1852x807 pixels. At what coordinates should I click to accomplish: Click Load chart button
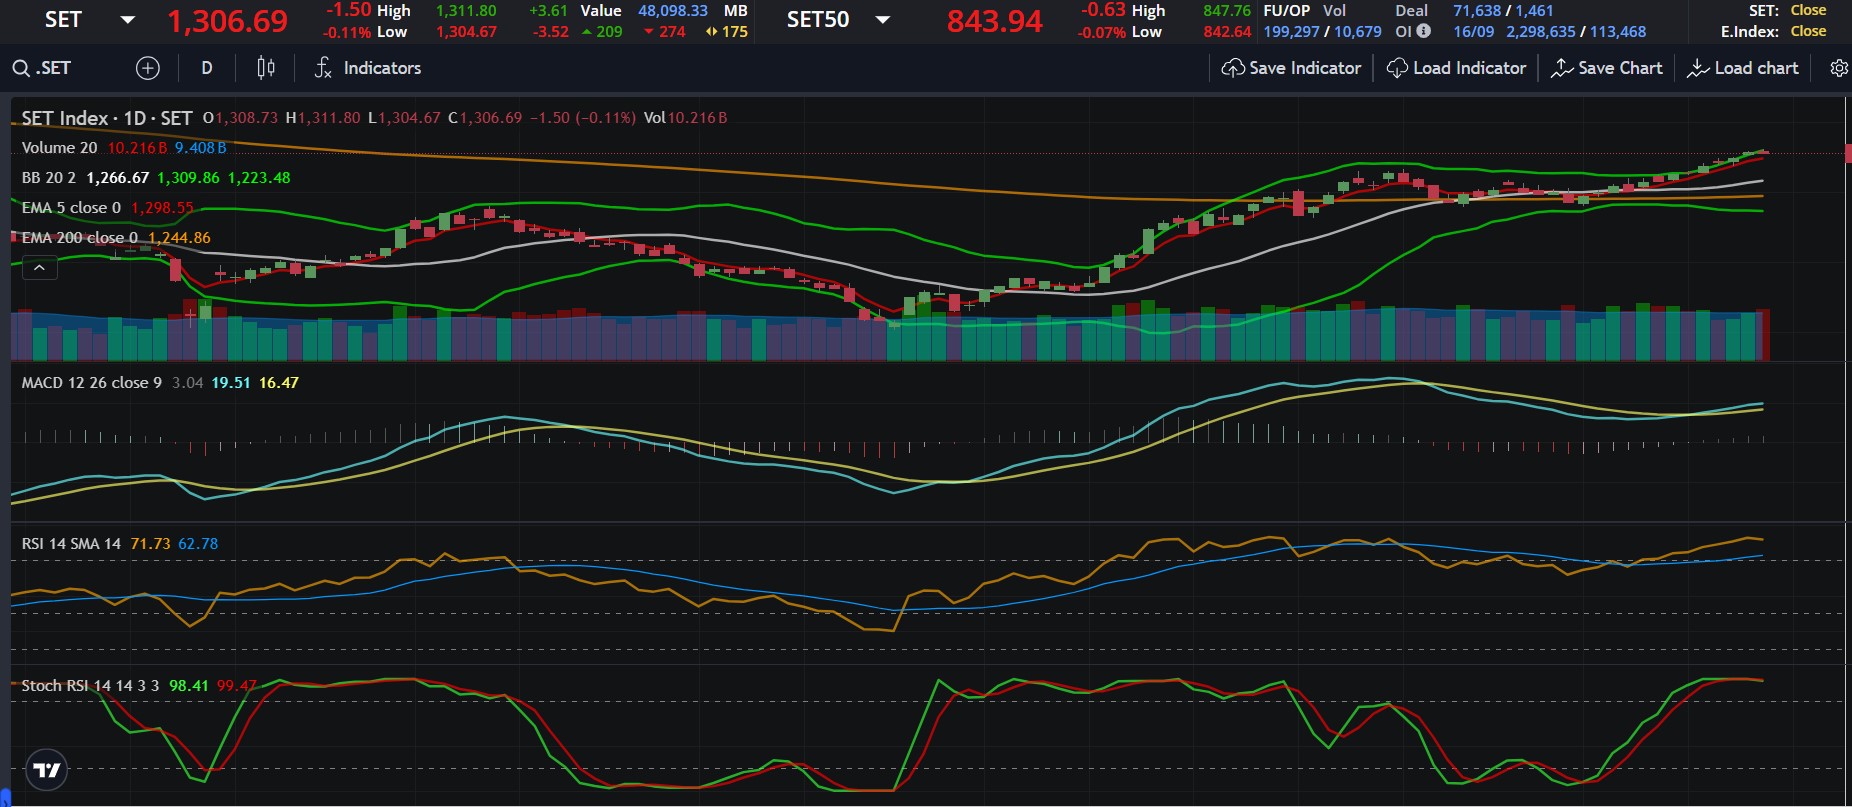1743,68
